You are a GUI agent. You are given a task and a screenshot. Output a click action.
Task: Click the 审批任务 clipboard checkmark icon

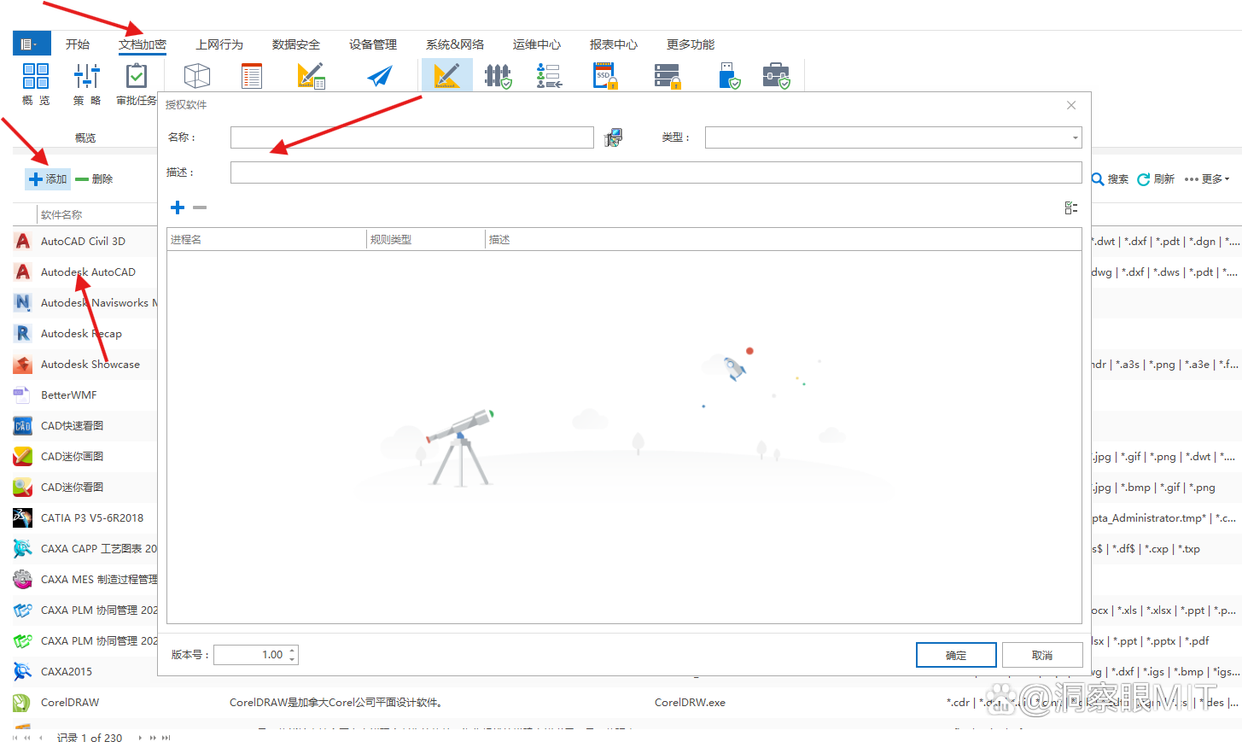pos(136,77)
